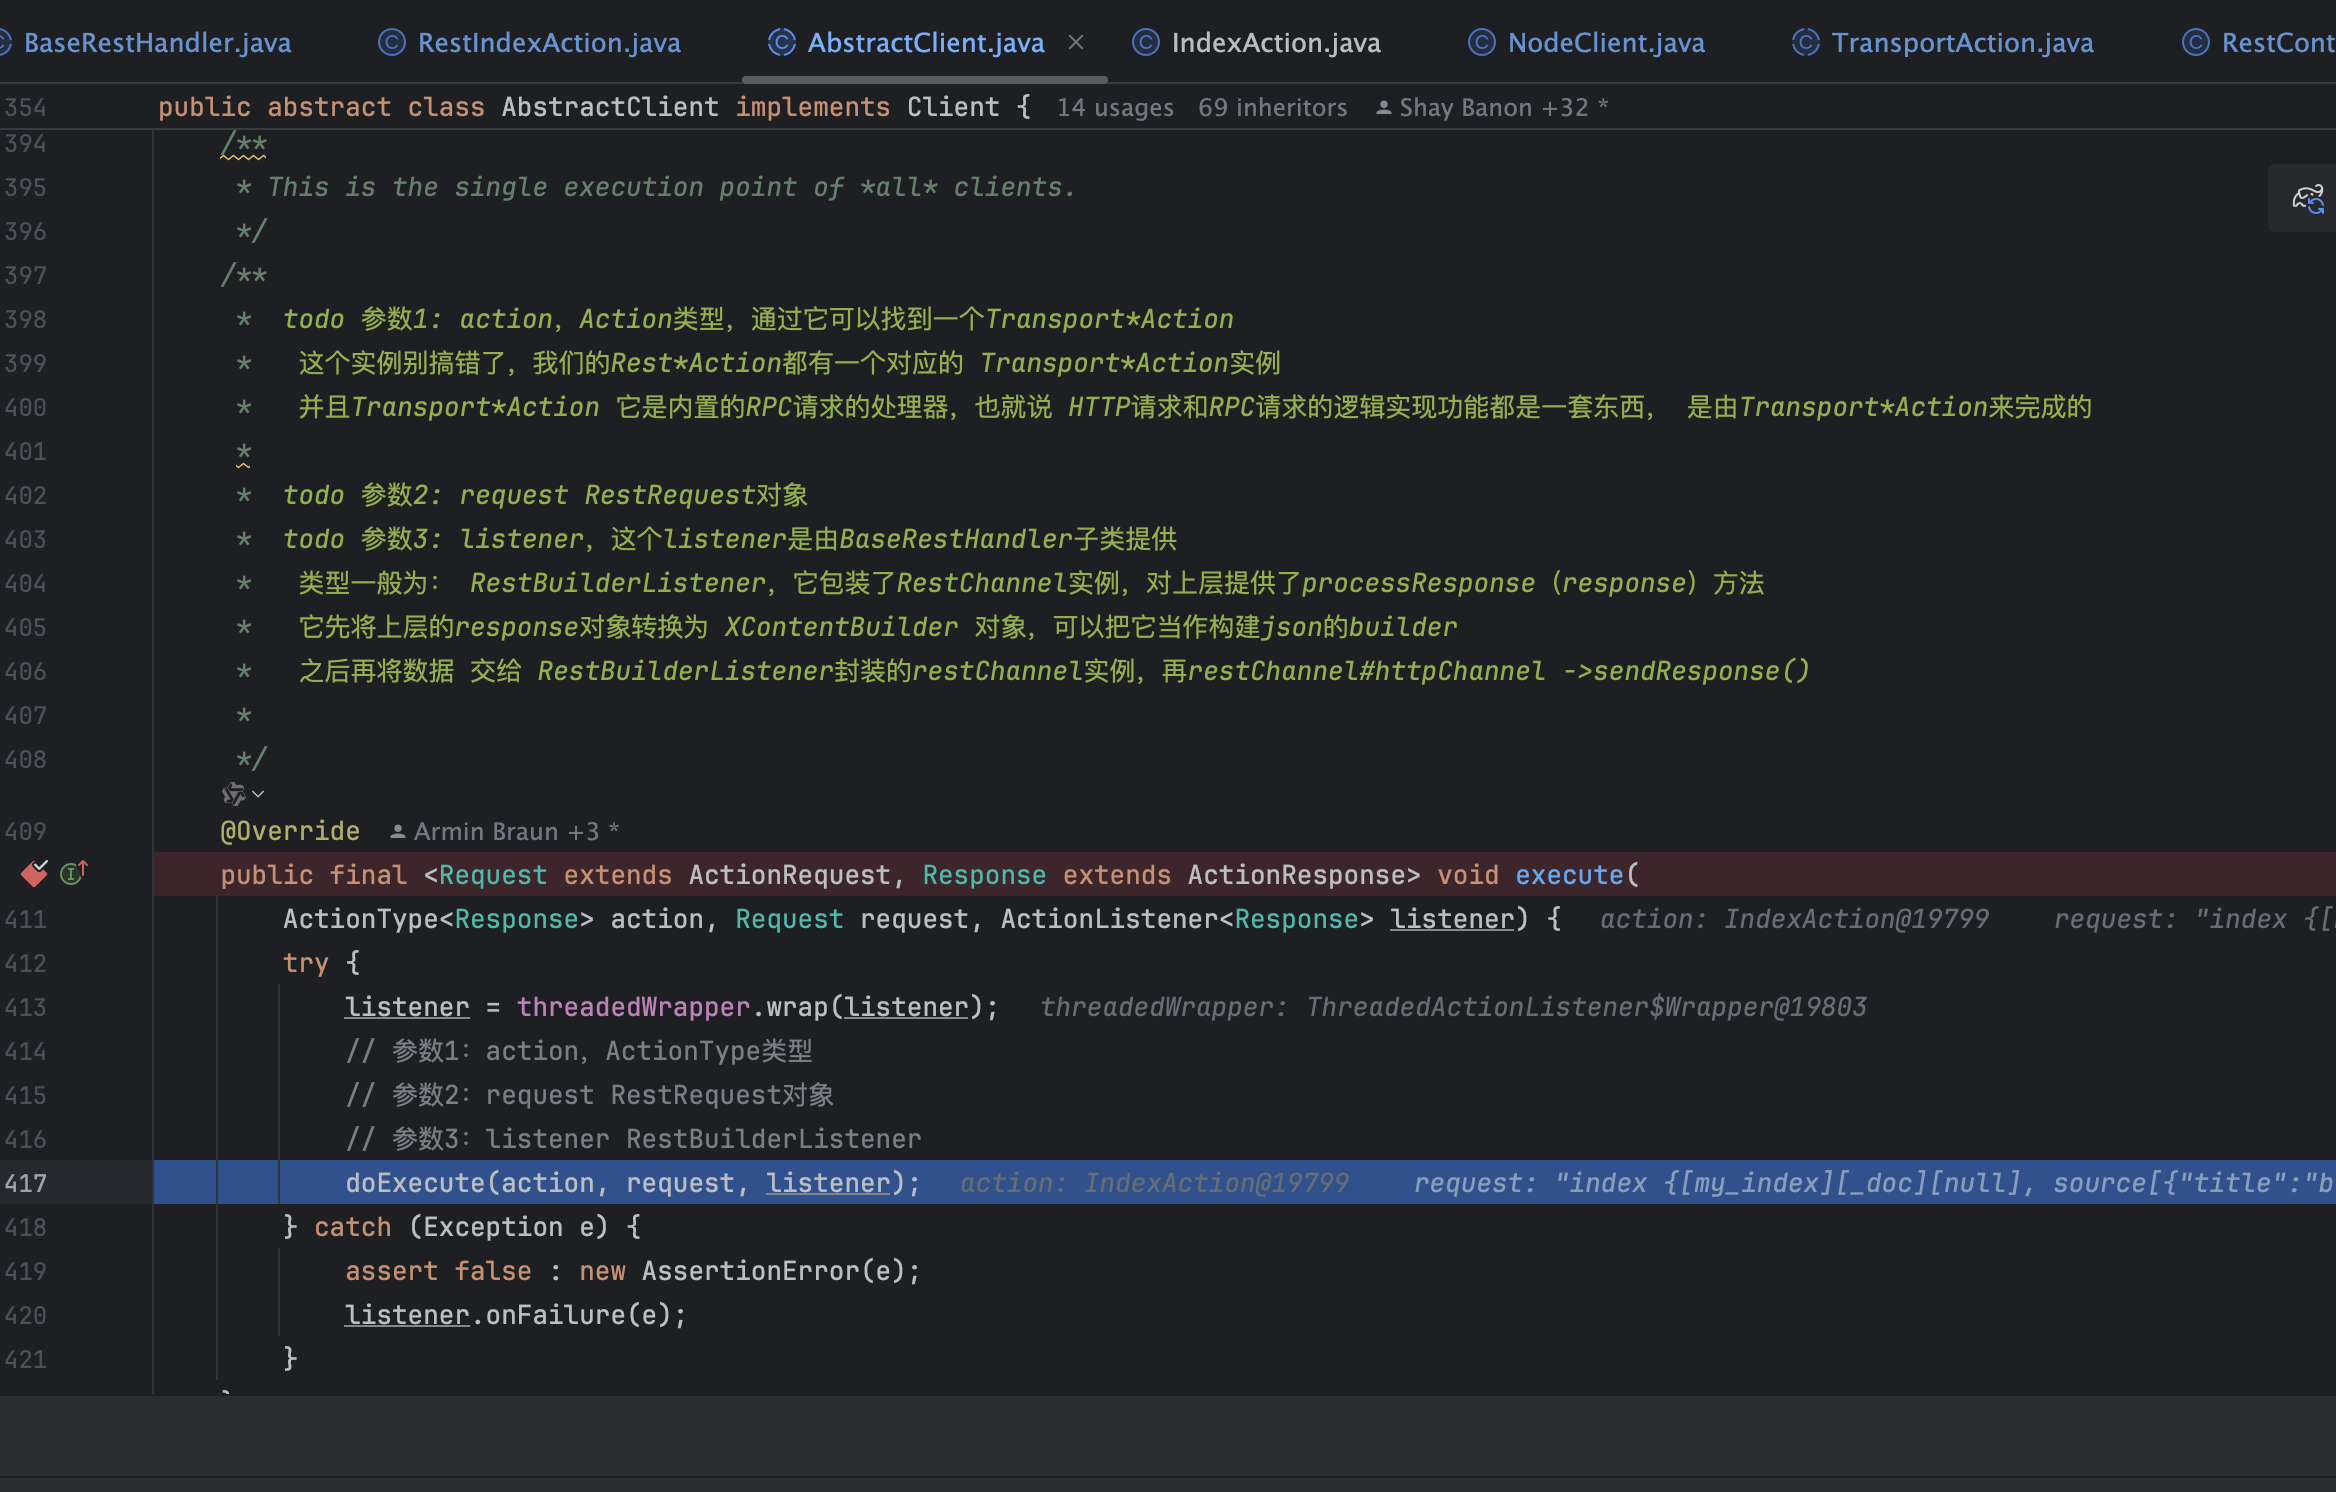This screenshot has height=1492, width=2336.
Task: Click the implements-method gutter icon
Action: 74,874
